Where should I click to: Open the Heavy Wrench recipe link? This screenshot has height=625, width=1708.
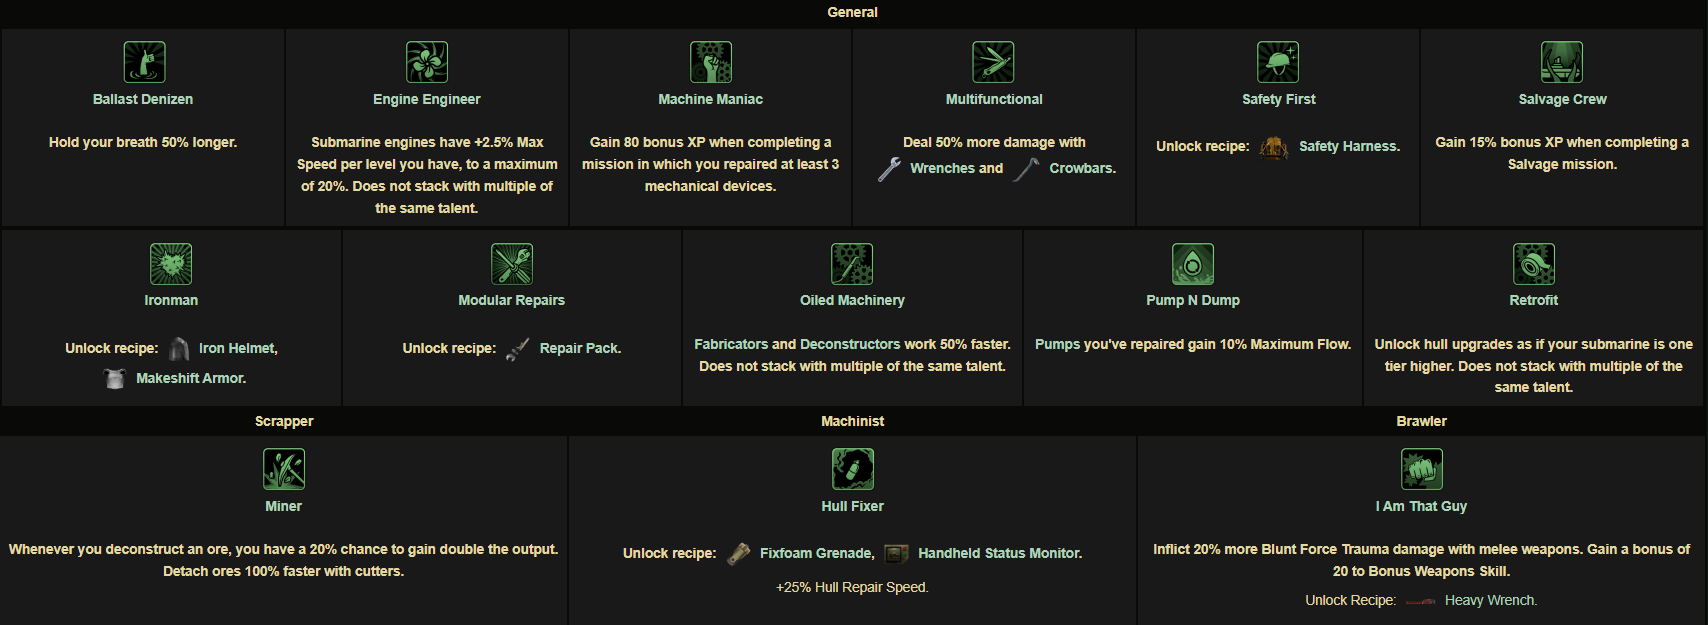pyautogui.click(x=1490, y=601)
